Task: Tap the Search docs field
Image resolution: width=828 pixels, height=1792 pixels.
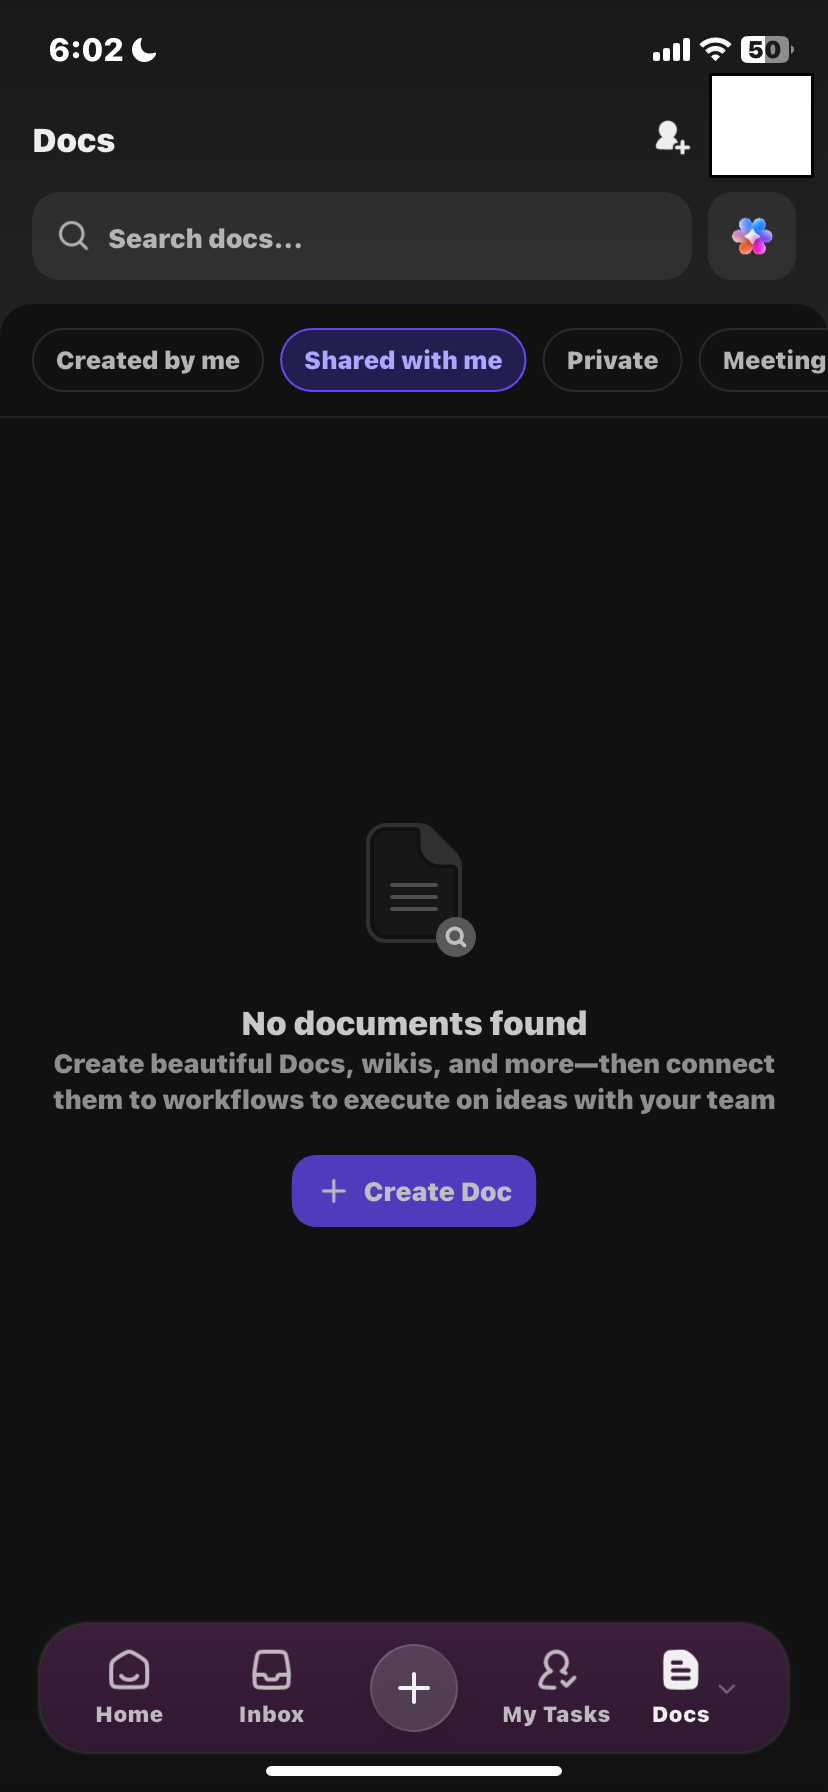Action: pyautogui.click(x=362, y=236)
